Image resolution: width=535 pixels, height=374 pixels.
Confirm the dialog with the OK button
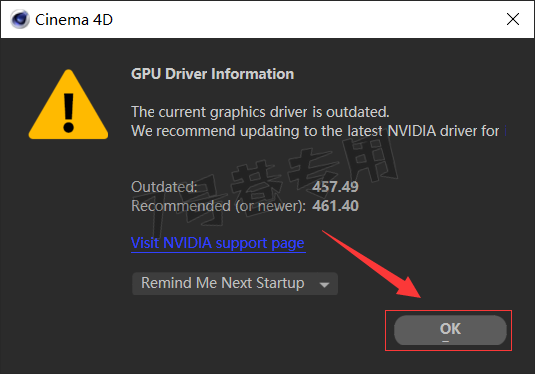point(450,330)
